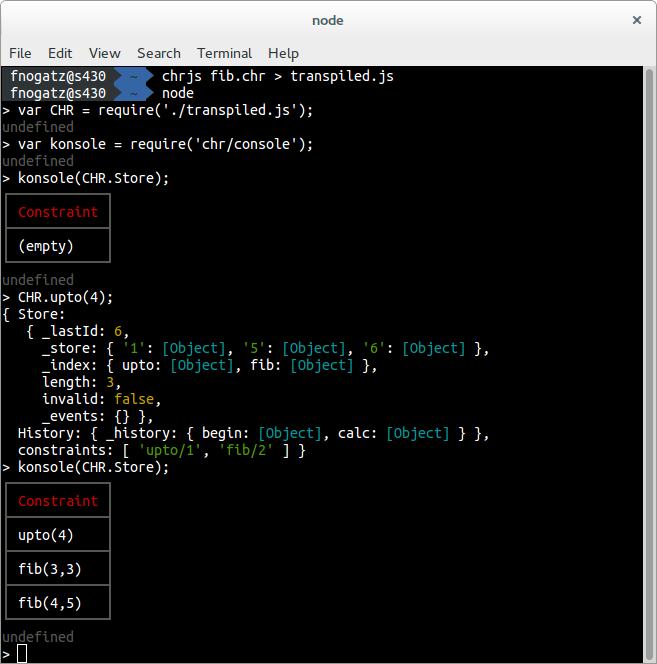This screenshot has height=664, width=657.
Task: Close the node terminal window
Action: click(636, 20)
